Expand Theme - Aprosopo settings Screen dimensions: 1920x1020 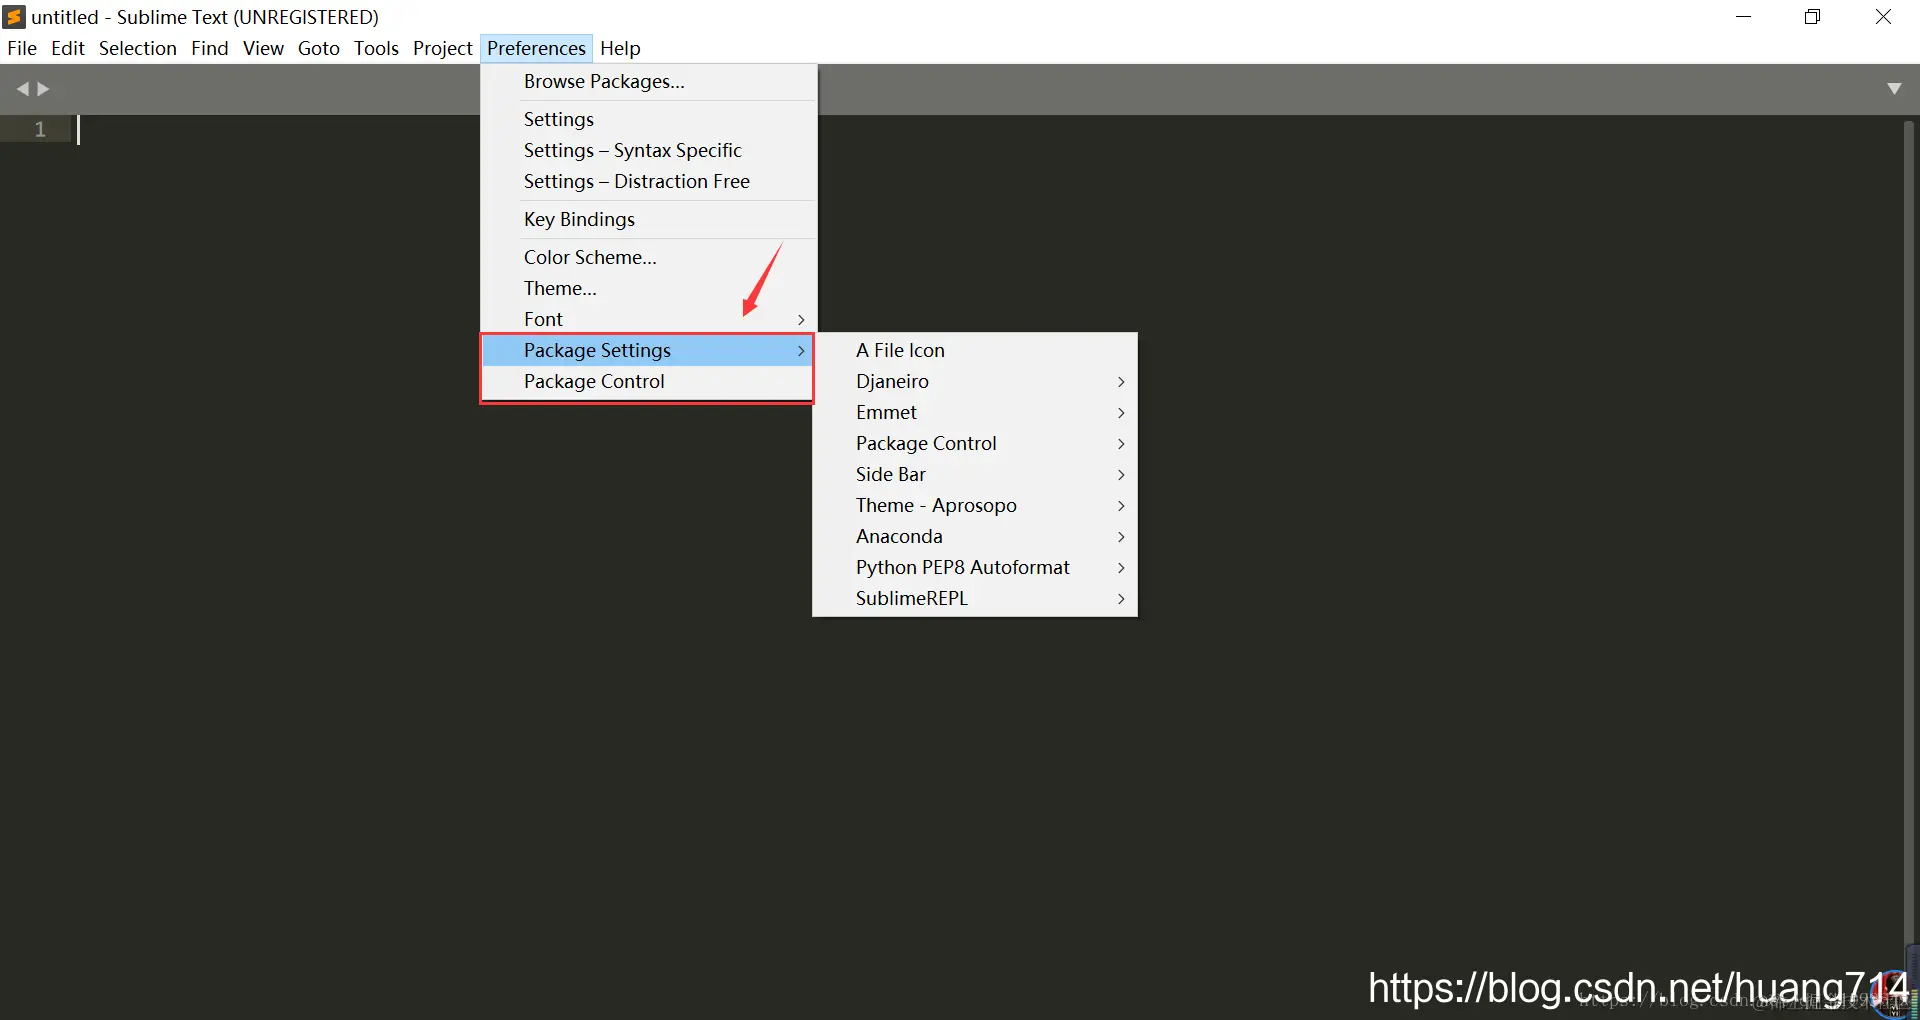(975, 505)
